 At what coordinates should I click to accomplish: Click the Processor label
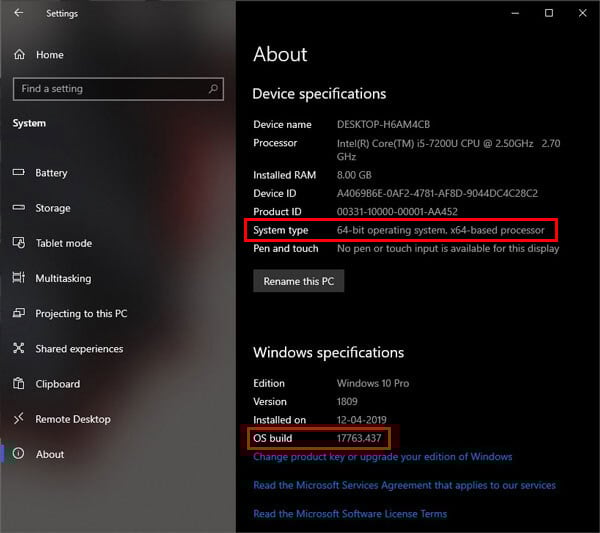[x=275, y=143]
